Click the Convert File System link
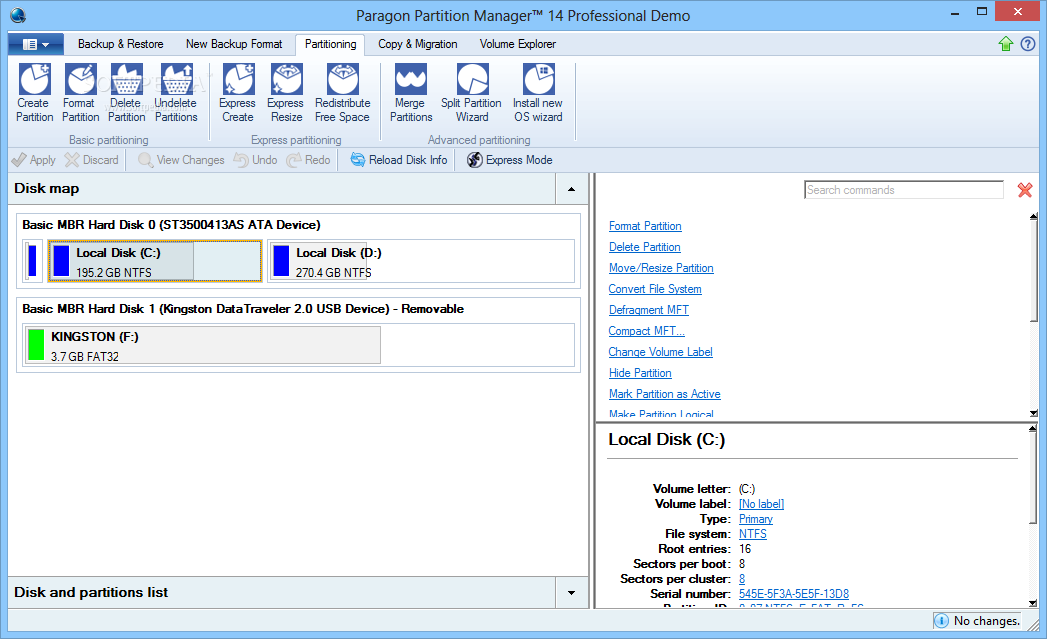This screenshot has width=1047, height=639. [x=655, y=289]
